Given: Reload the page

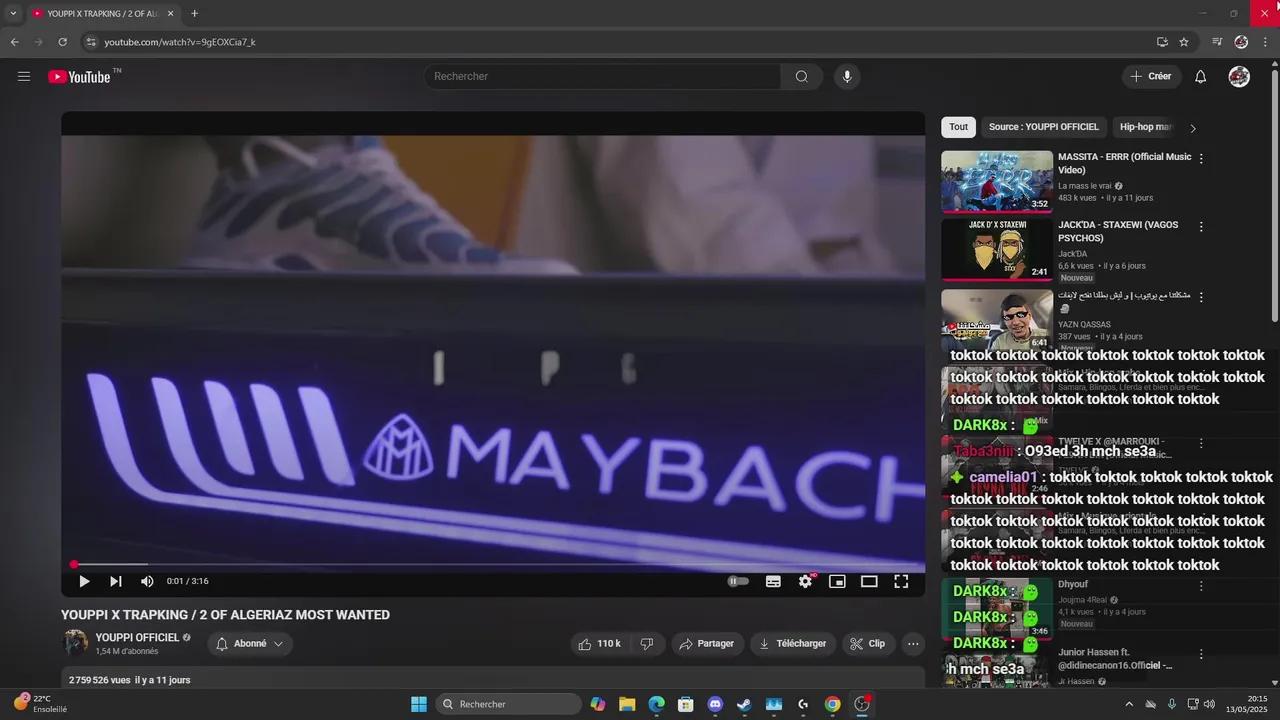Looking at the screenshot, I should [62, 42].
